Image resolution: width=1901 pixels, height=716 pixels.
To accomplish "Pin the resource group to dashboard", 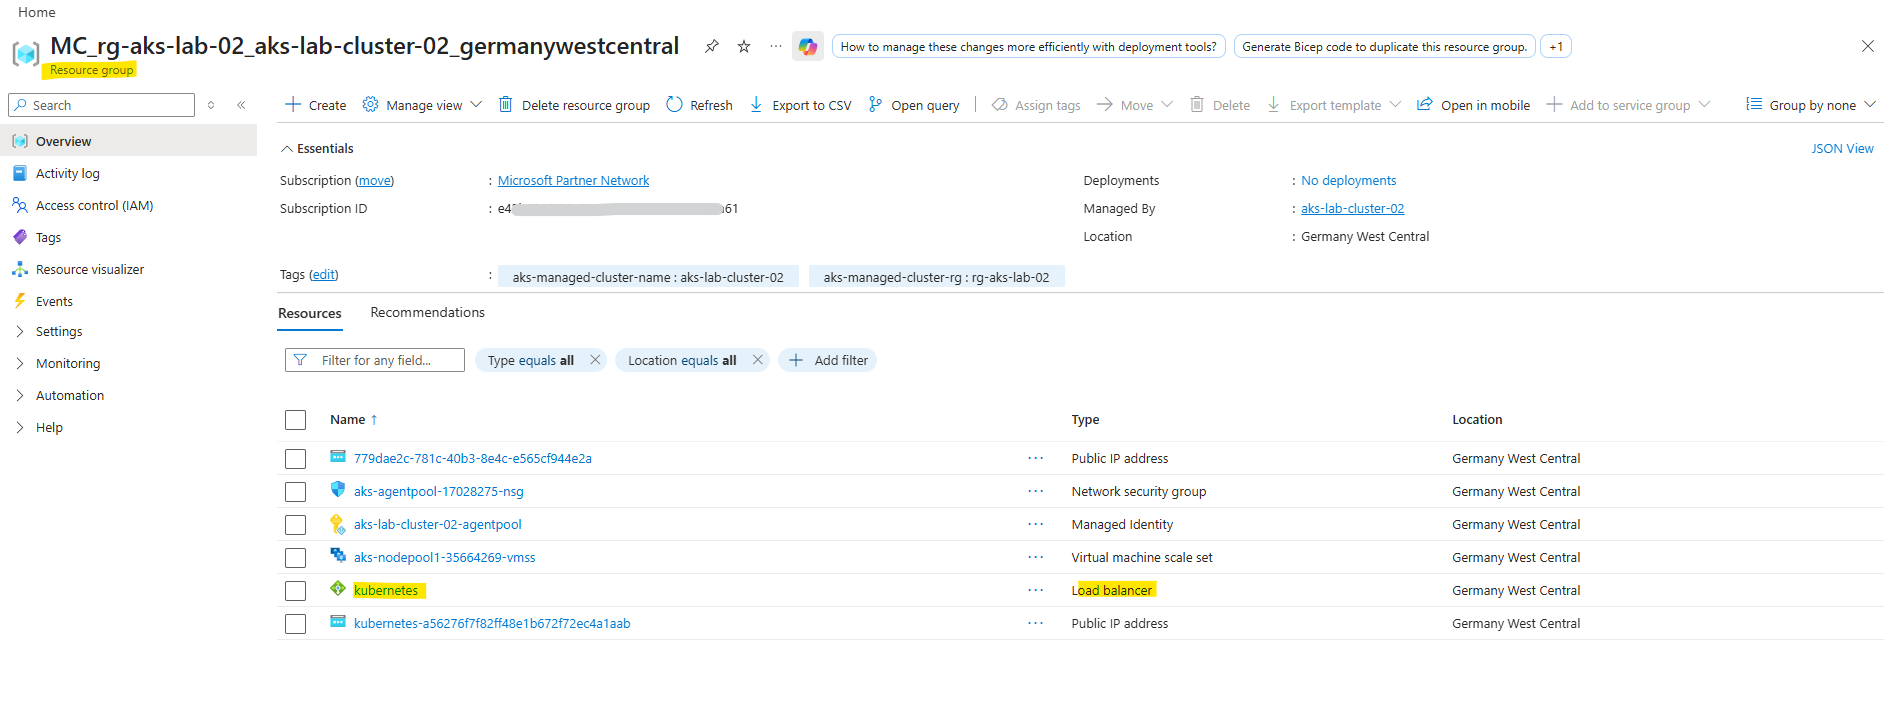I will pos(711,47).
